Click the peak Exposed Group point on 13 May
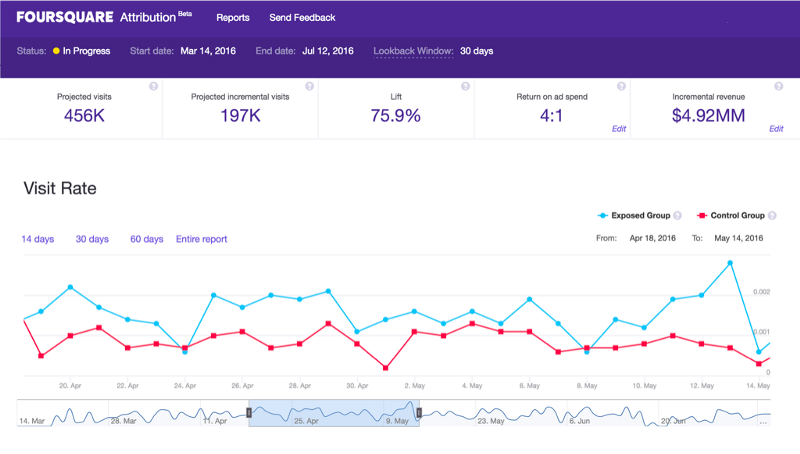 [730, 263]
